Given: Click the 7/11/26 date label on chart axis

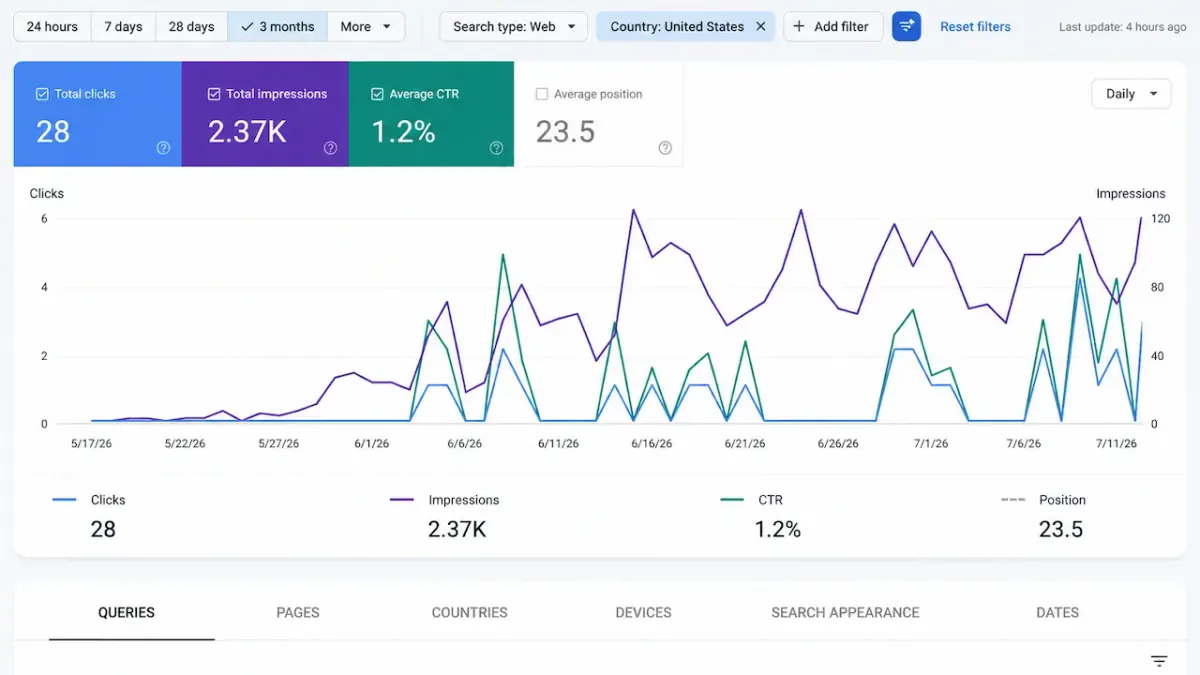Looking at the screenshot, I should point(1116,443).
